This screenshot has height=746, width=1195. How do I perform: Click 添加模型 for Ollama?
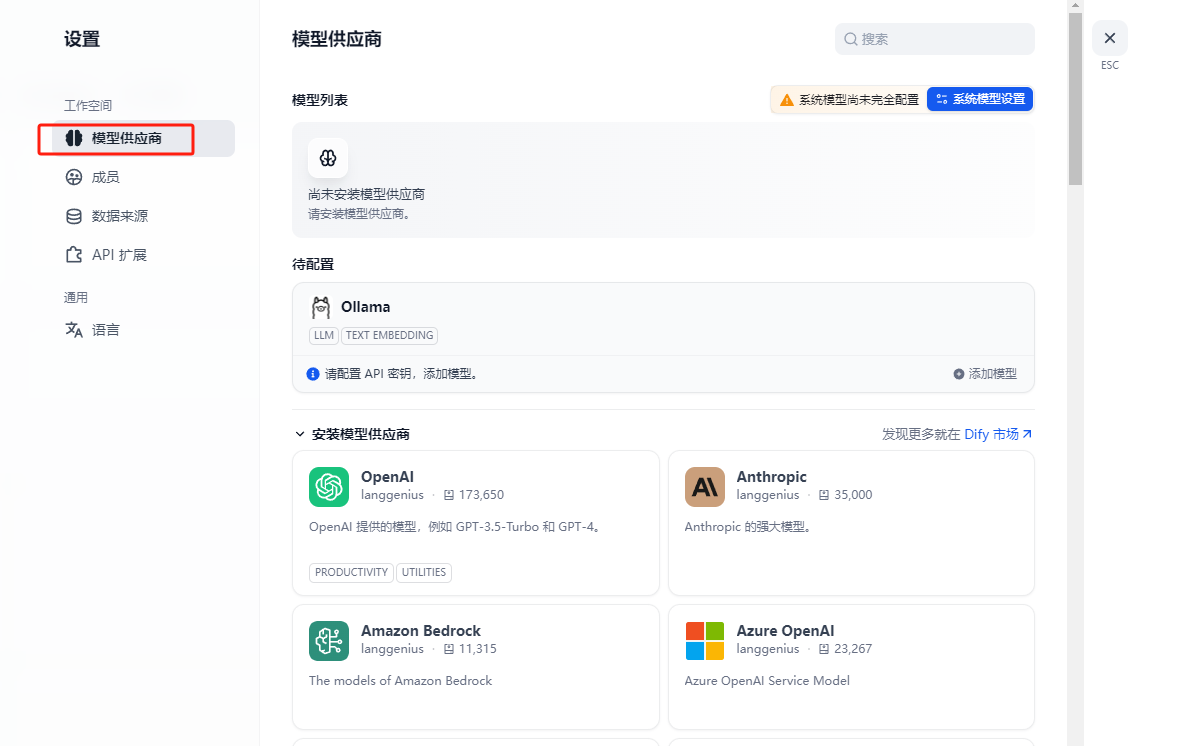pos(985,374)
